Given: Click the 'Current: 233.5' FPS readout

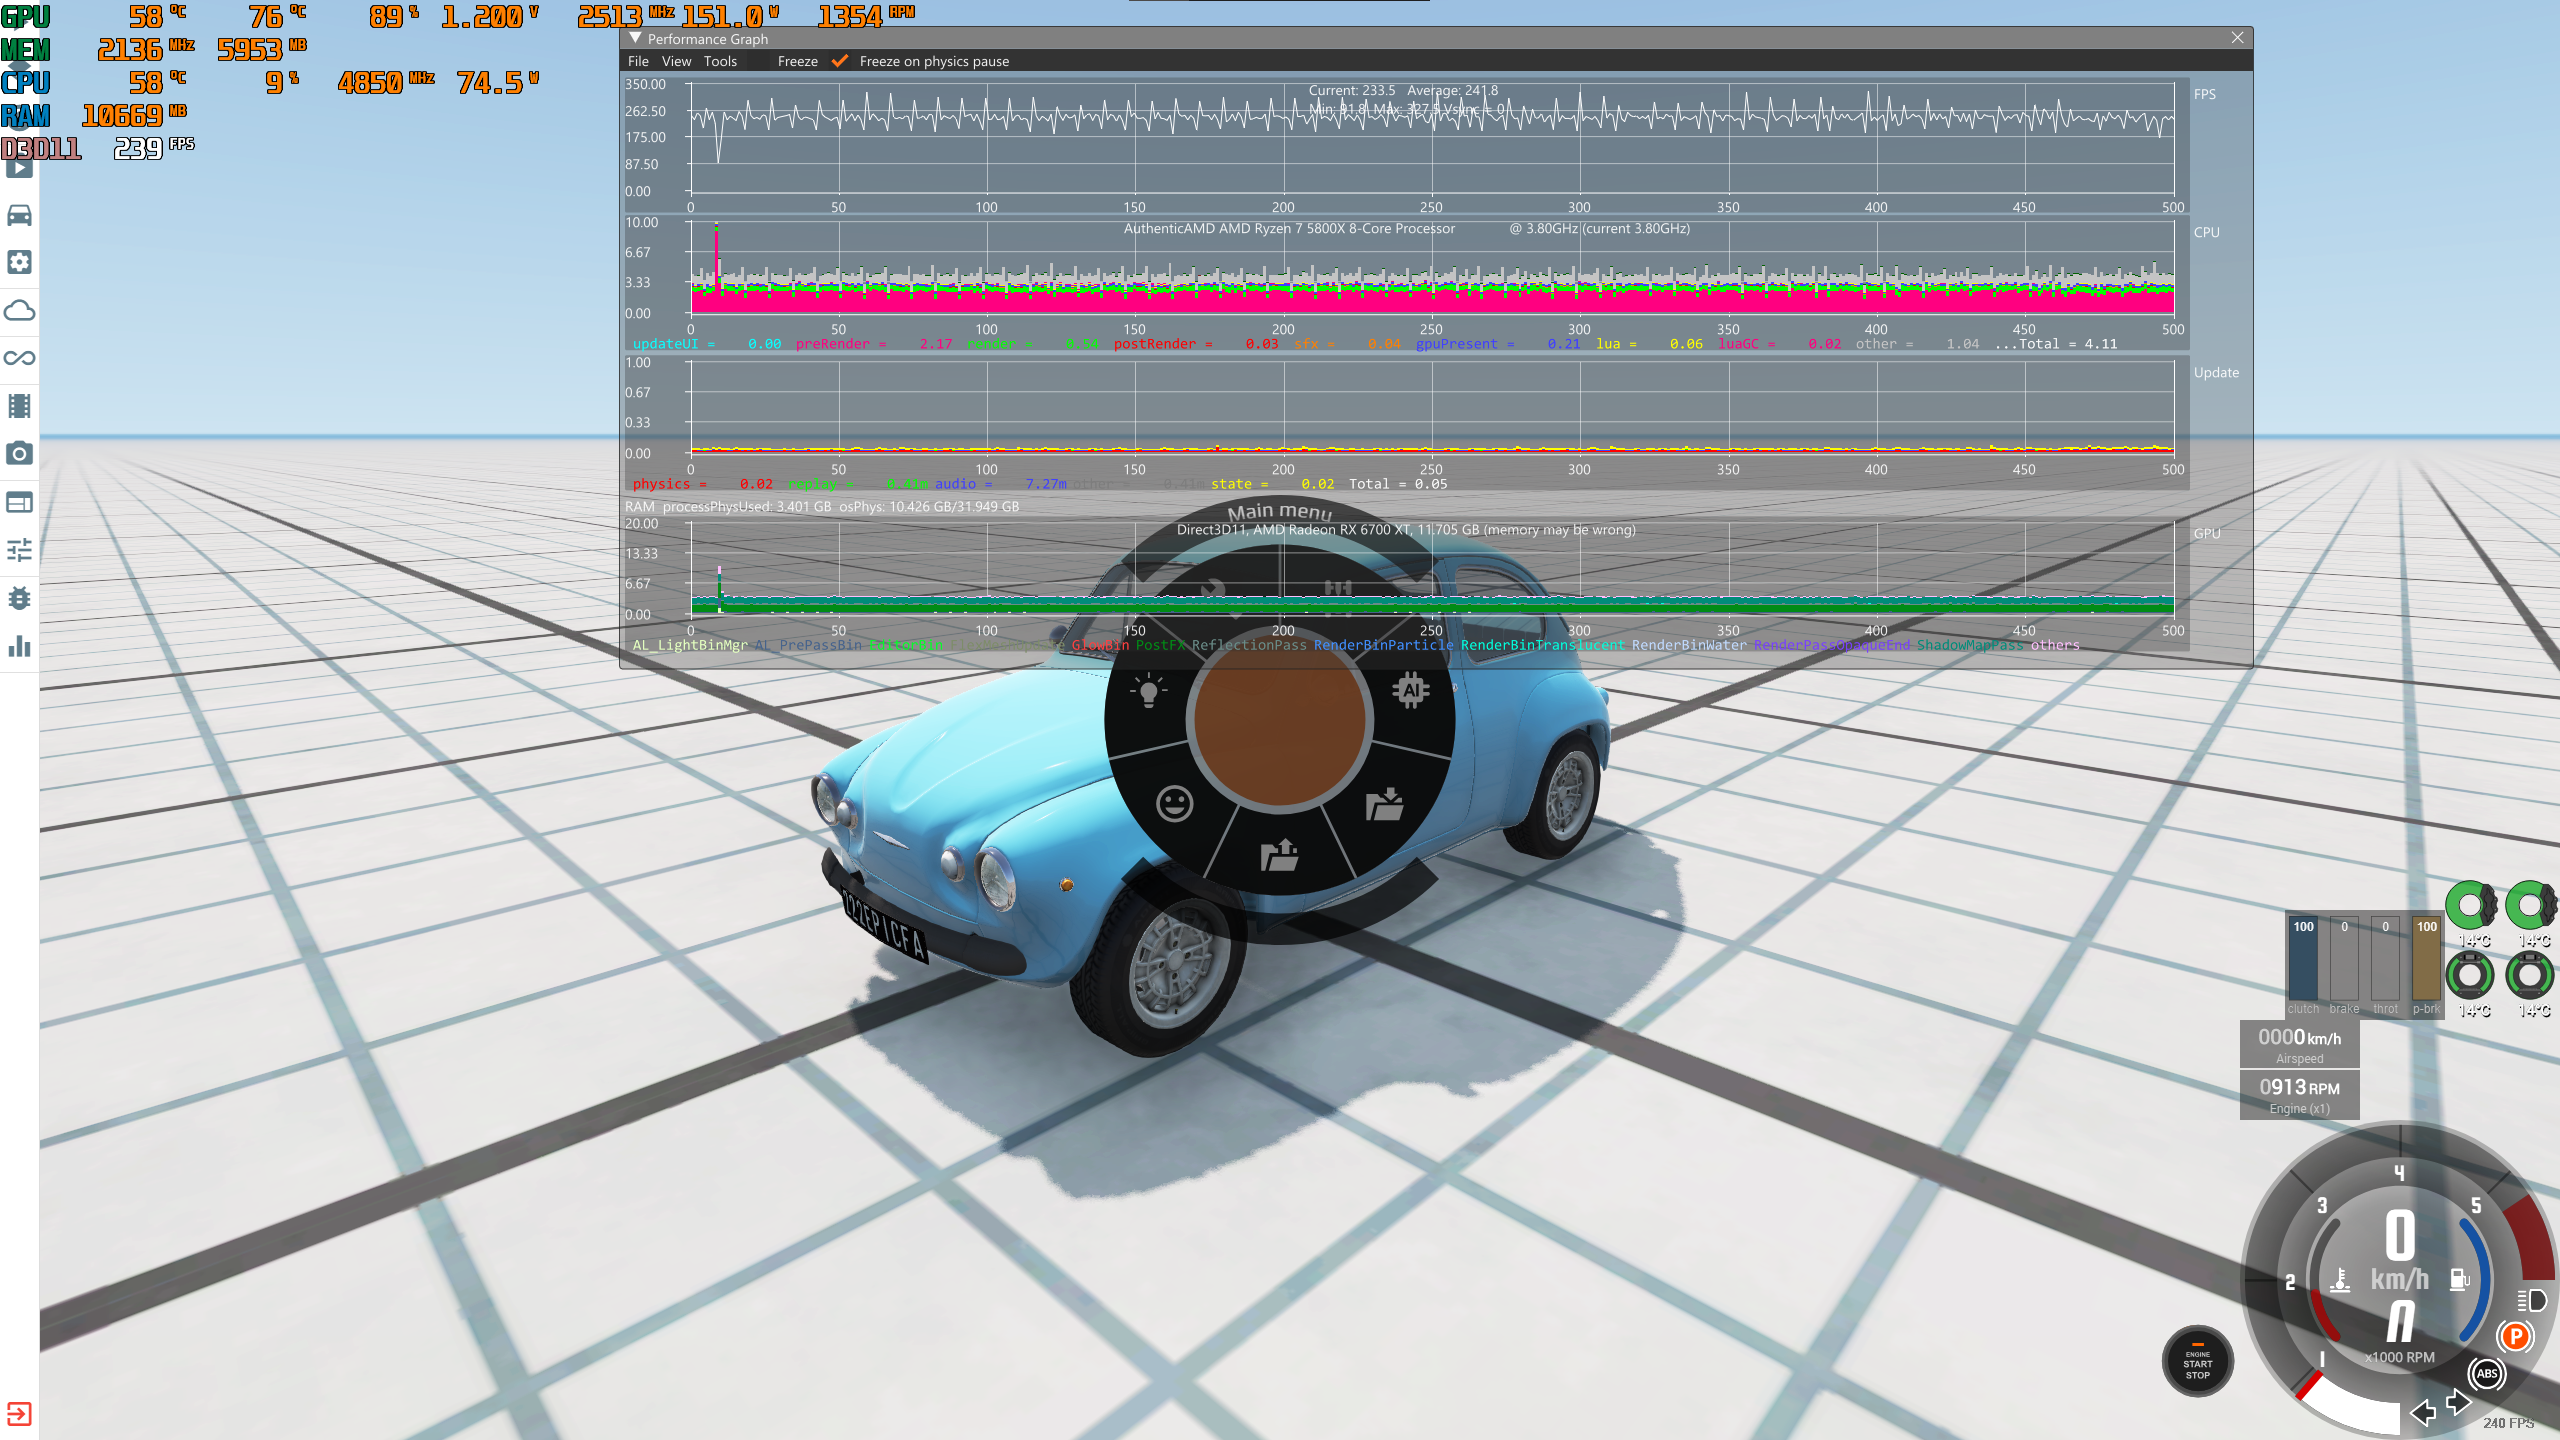Looking at the screenshot, I should (x=1351, y=90).
